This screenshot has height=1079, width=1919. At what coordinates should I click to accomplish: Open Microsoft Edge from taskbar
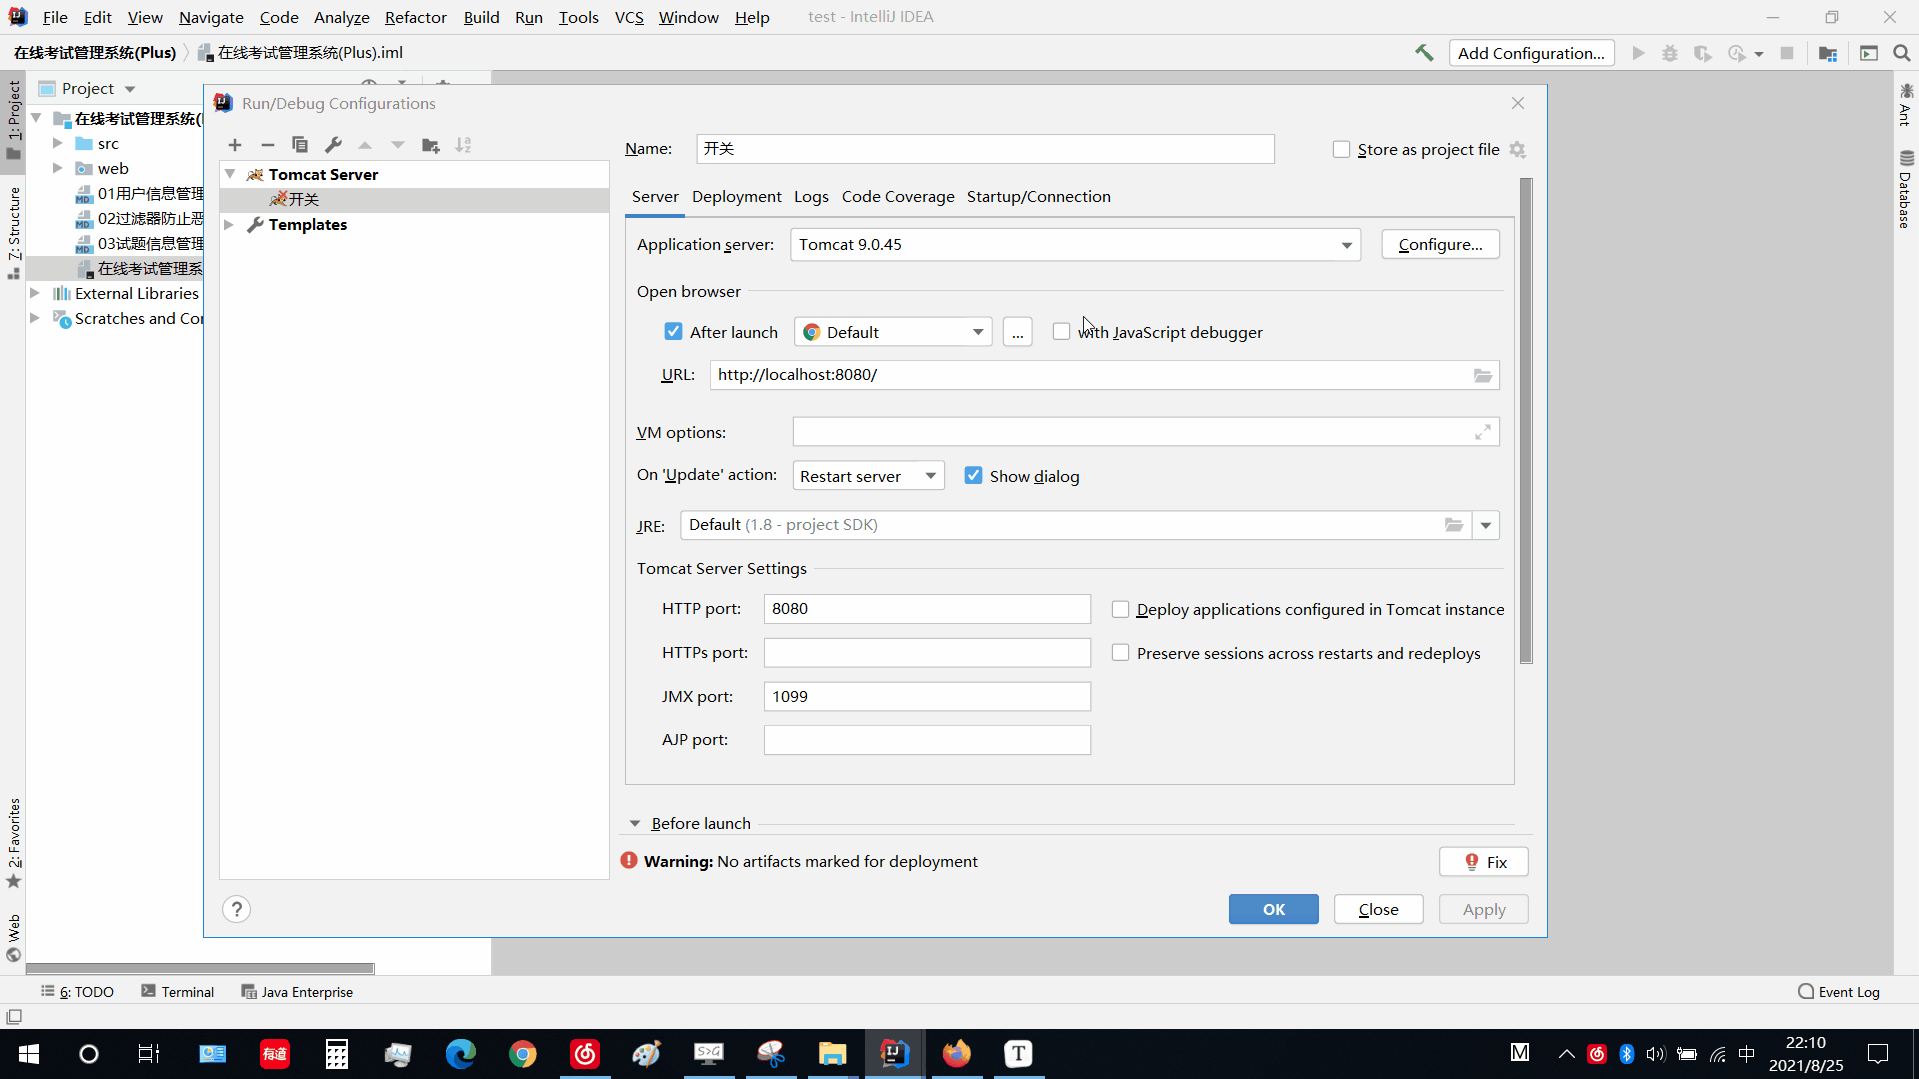coord(461,1054)
